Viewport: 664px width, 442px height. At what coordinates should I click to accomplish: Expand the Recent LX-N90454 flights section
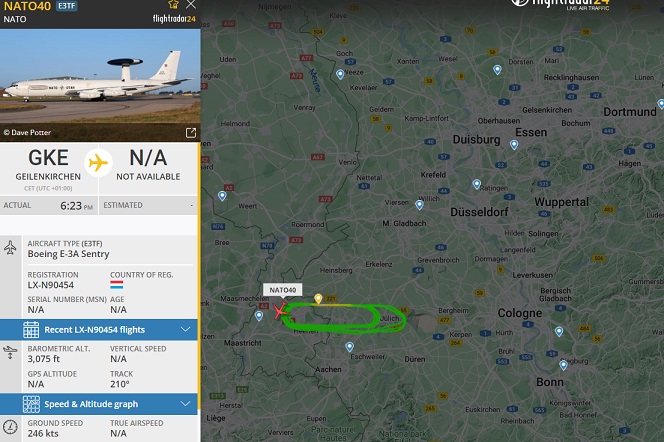99,330
